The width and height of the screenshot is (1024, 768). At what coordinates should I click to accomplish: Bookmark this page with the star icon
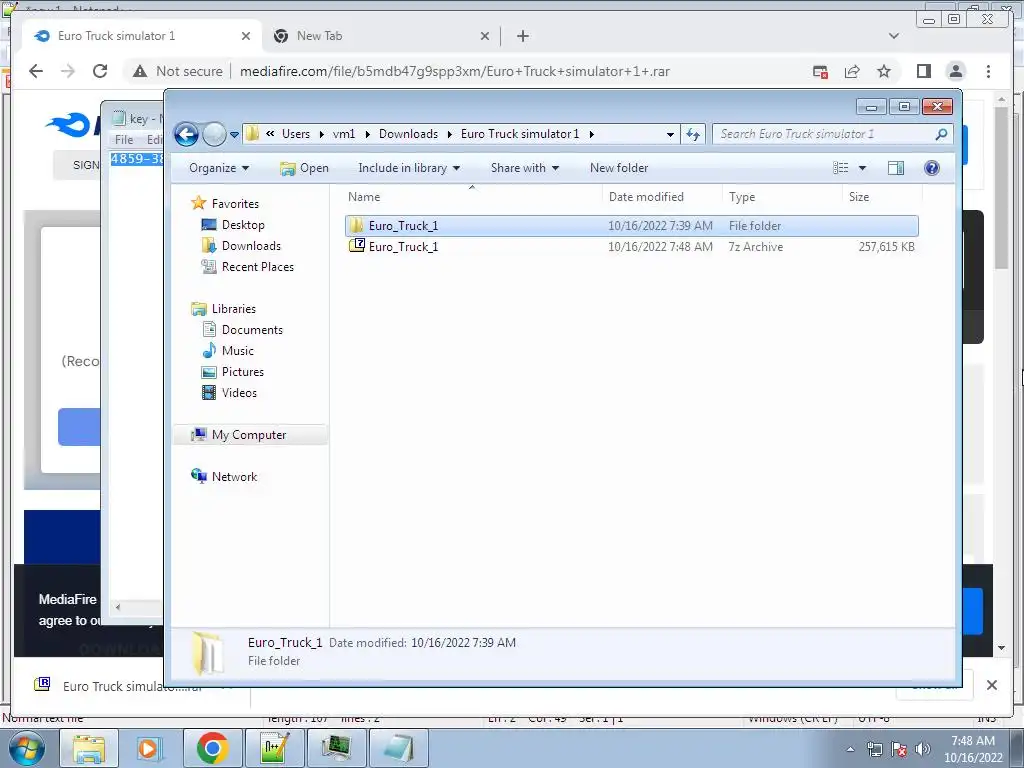coord(884,71)
